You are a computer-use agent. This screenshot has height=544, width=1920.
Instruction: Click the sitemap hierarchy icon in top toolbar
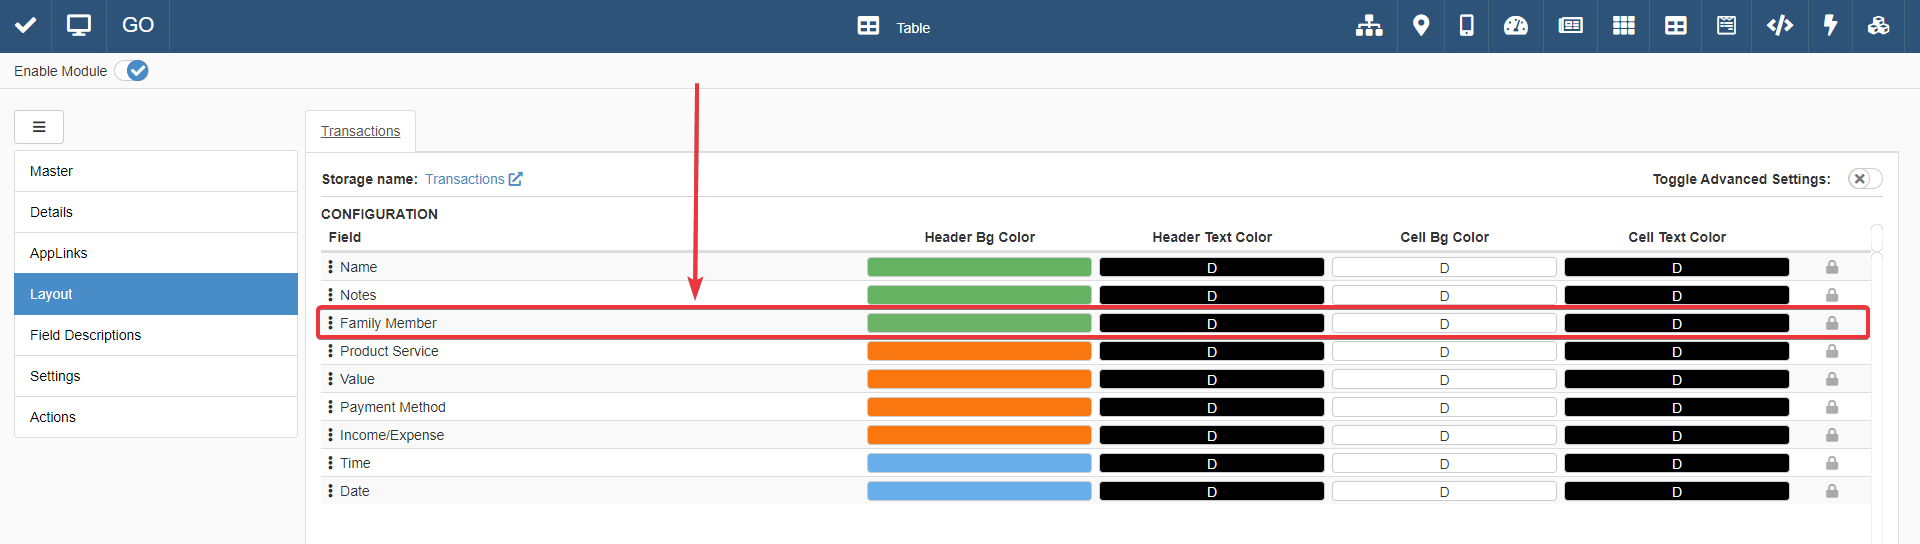click(1368, 26)
